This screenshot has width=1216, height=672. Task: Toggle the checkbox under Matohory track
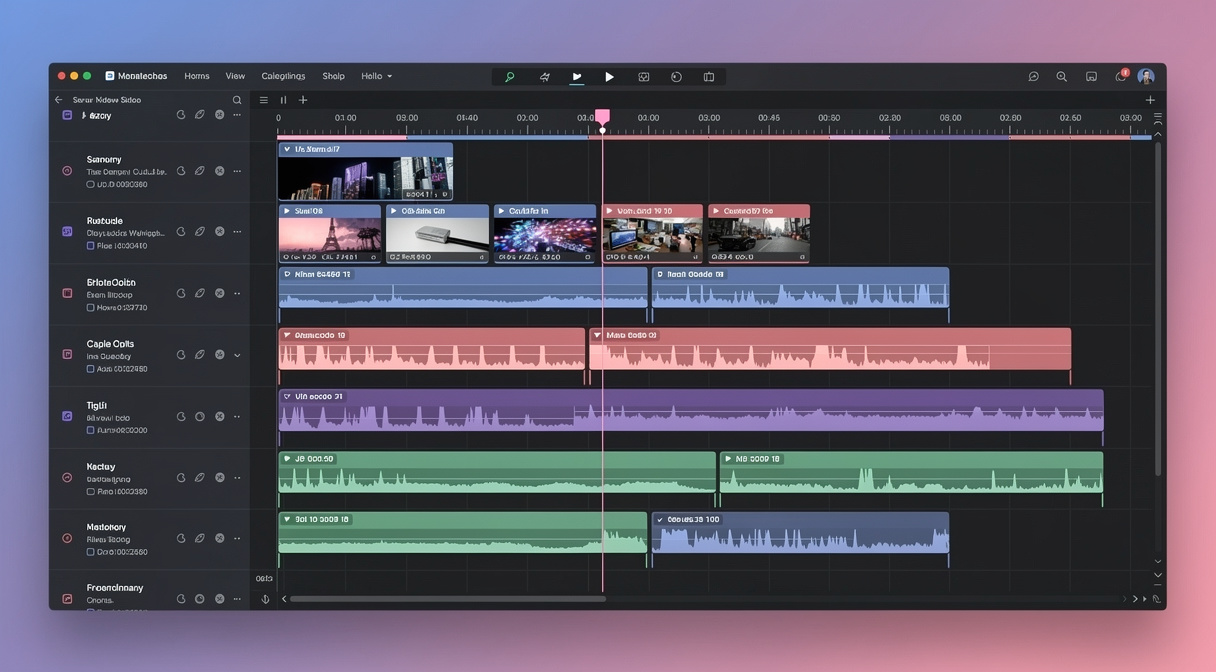click(90, 552)
